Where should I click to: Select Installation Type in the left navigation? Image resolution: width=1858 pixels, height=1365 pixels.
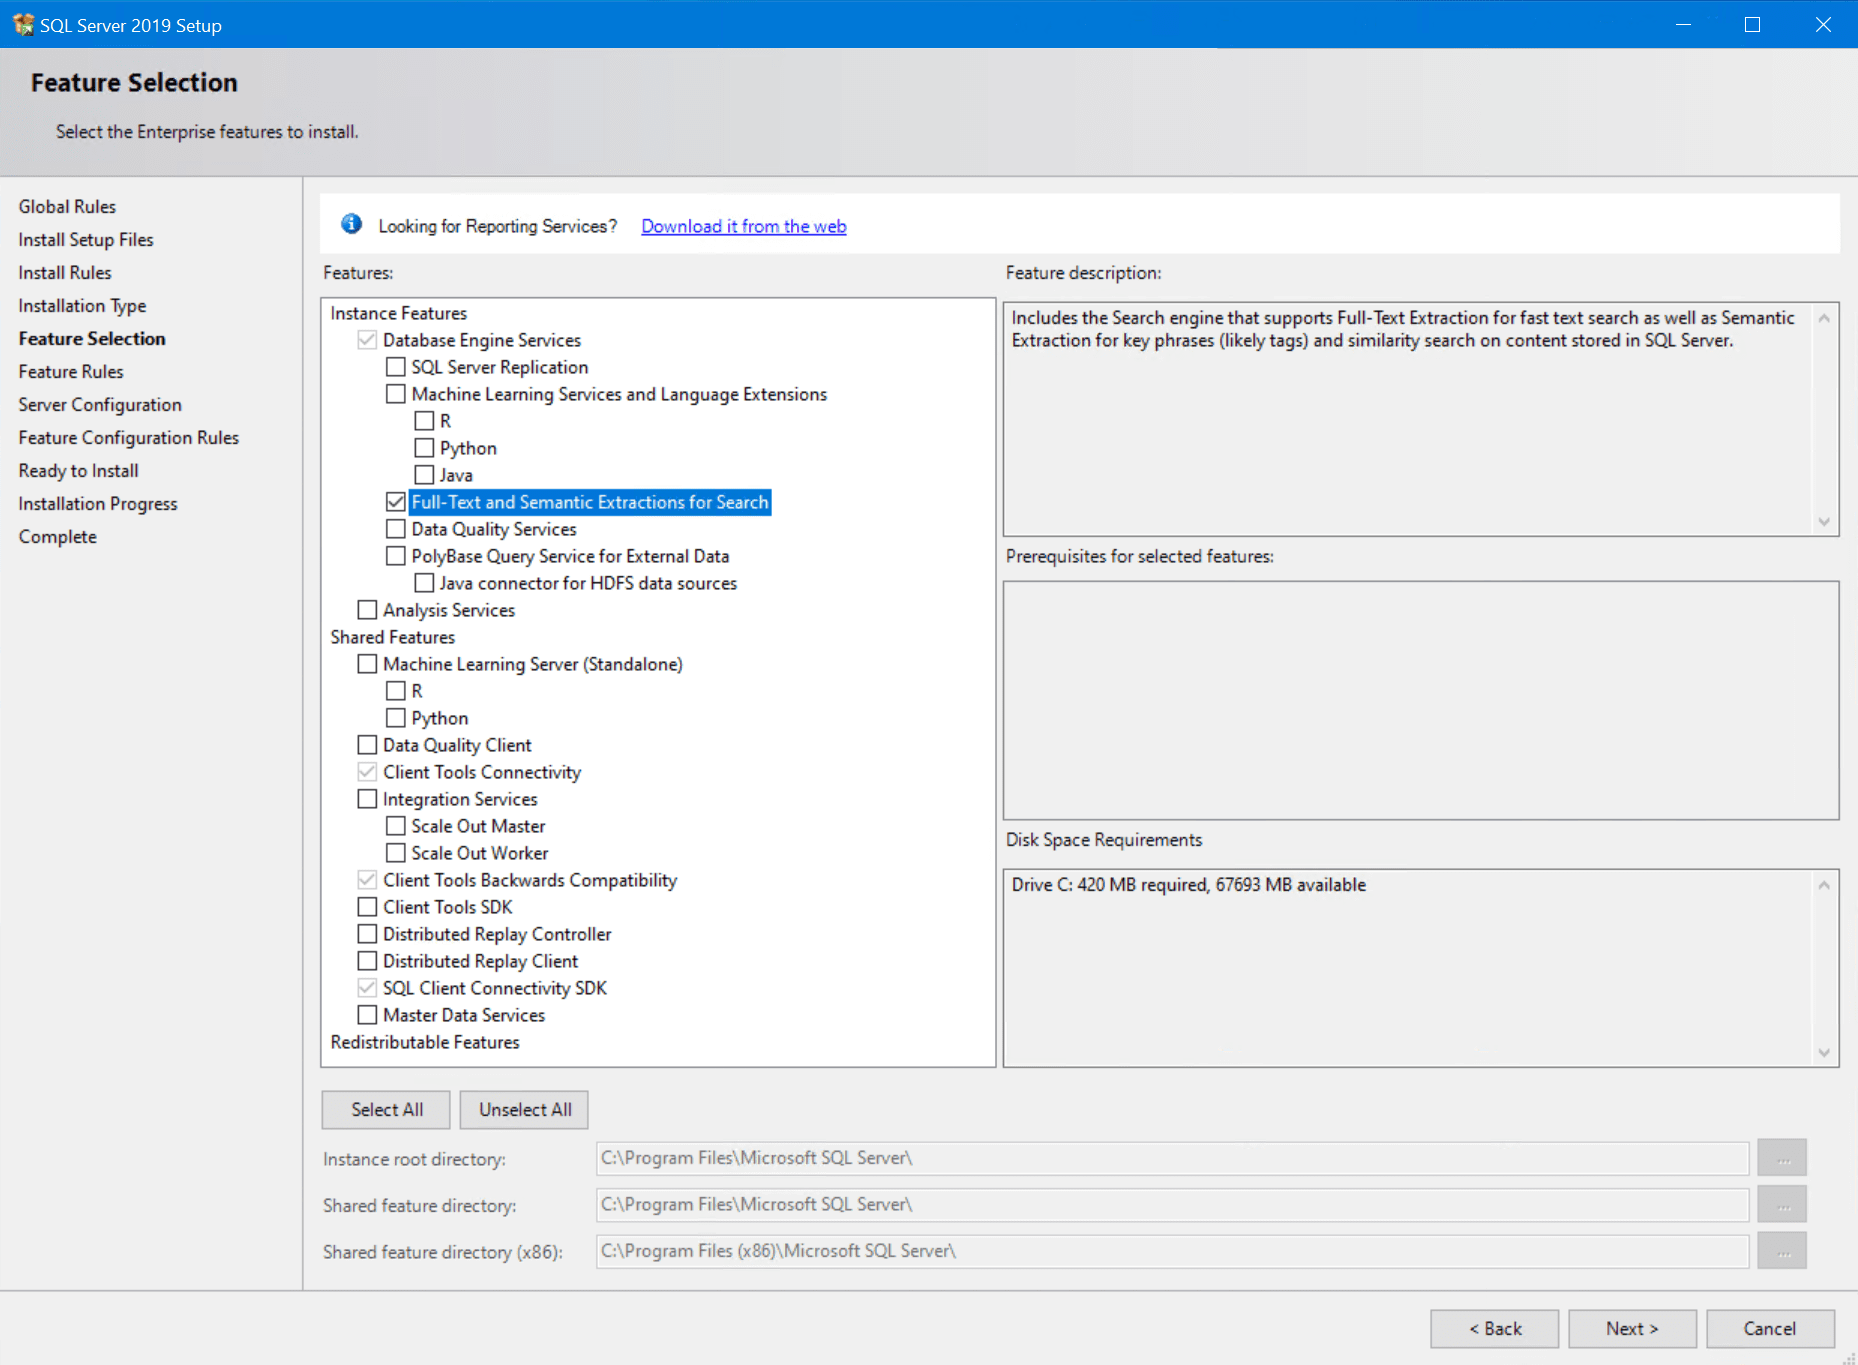point(81,305)
